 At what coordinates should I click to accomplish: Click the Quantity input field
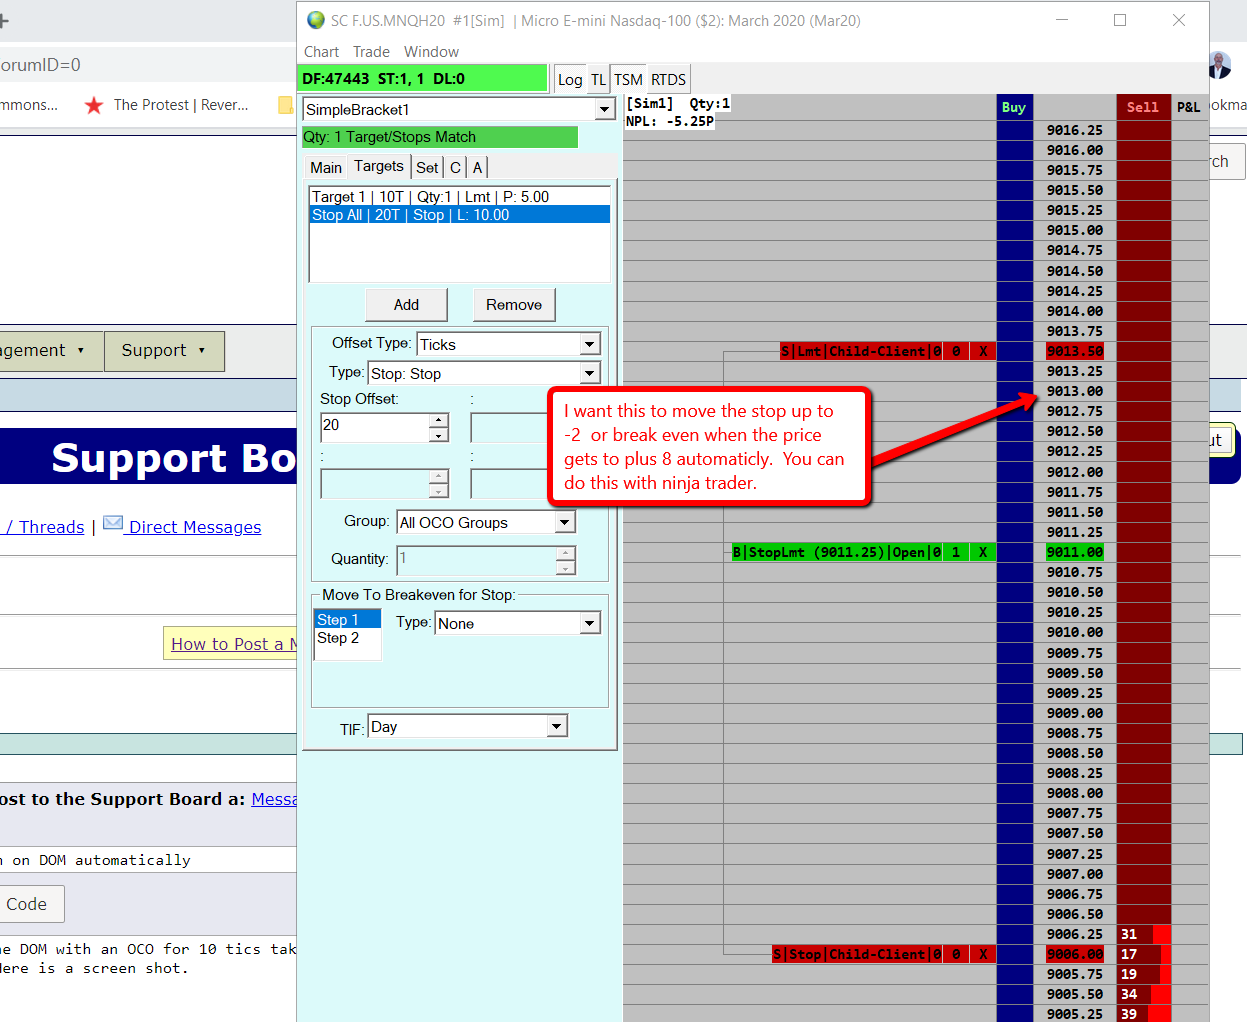click(x=477, y=560)
